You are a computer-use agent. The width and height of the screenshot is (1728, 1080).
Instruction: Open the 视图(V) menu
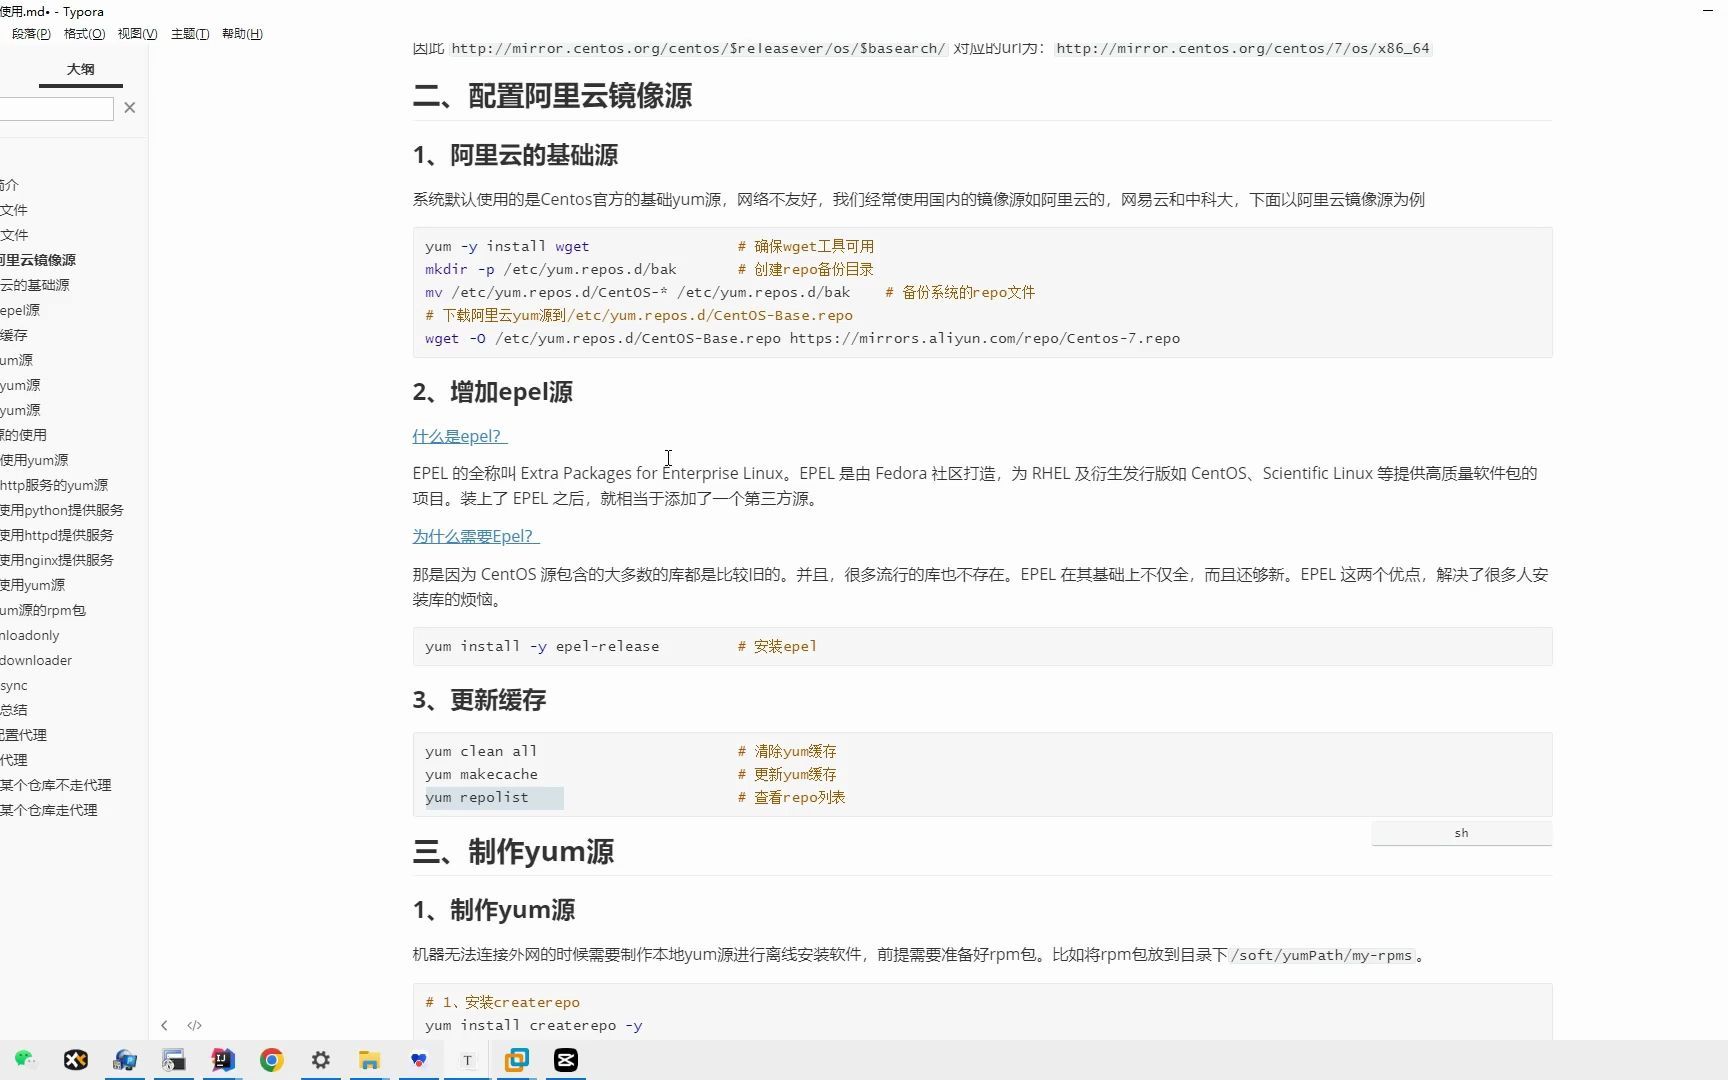pos(137,34)
